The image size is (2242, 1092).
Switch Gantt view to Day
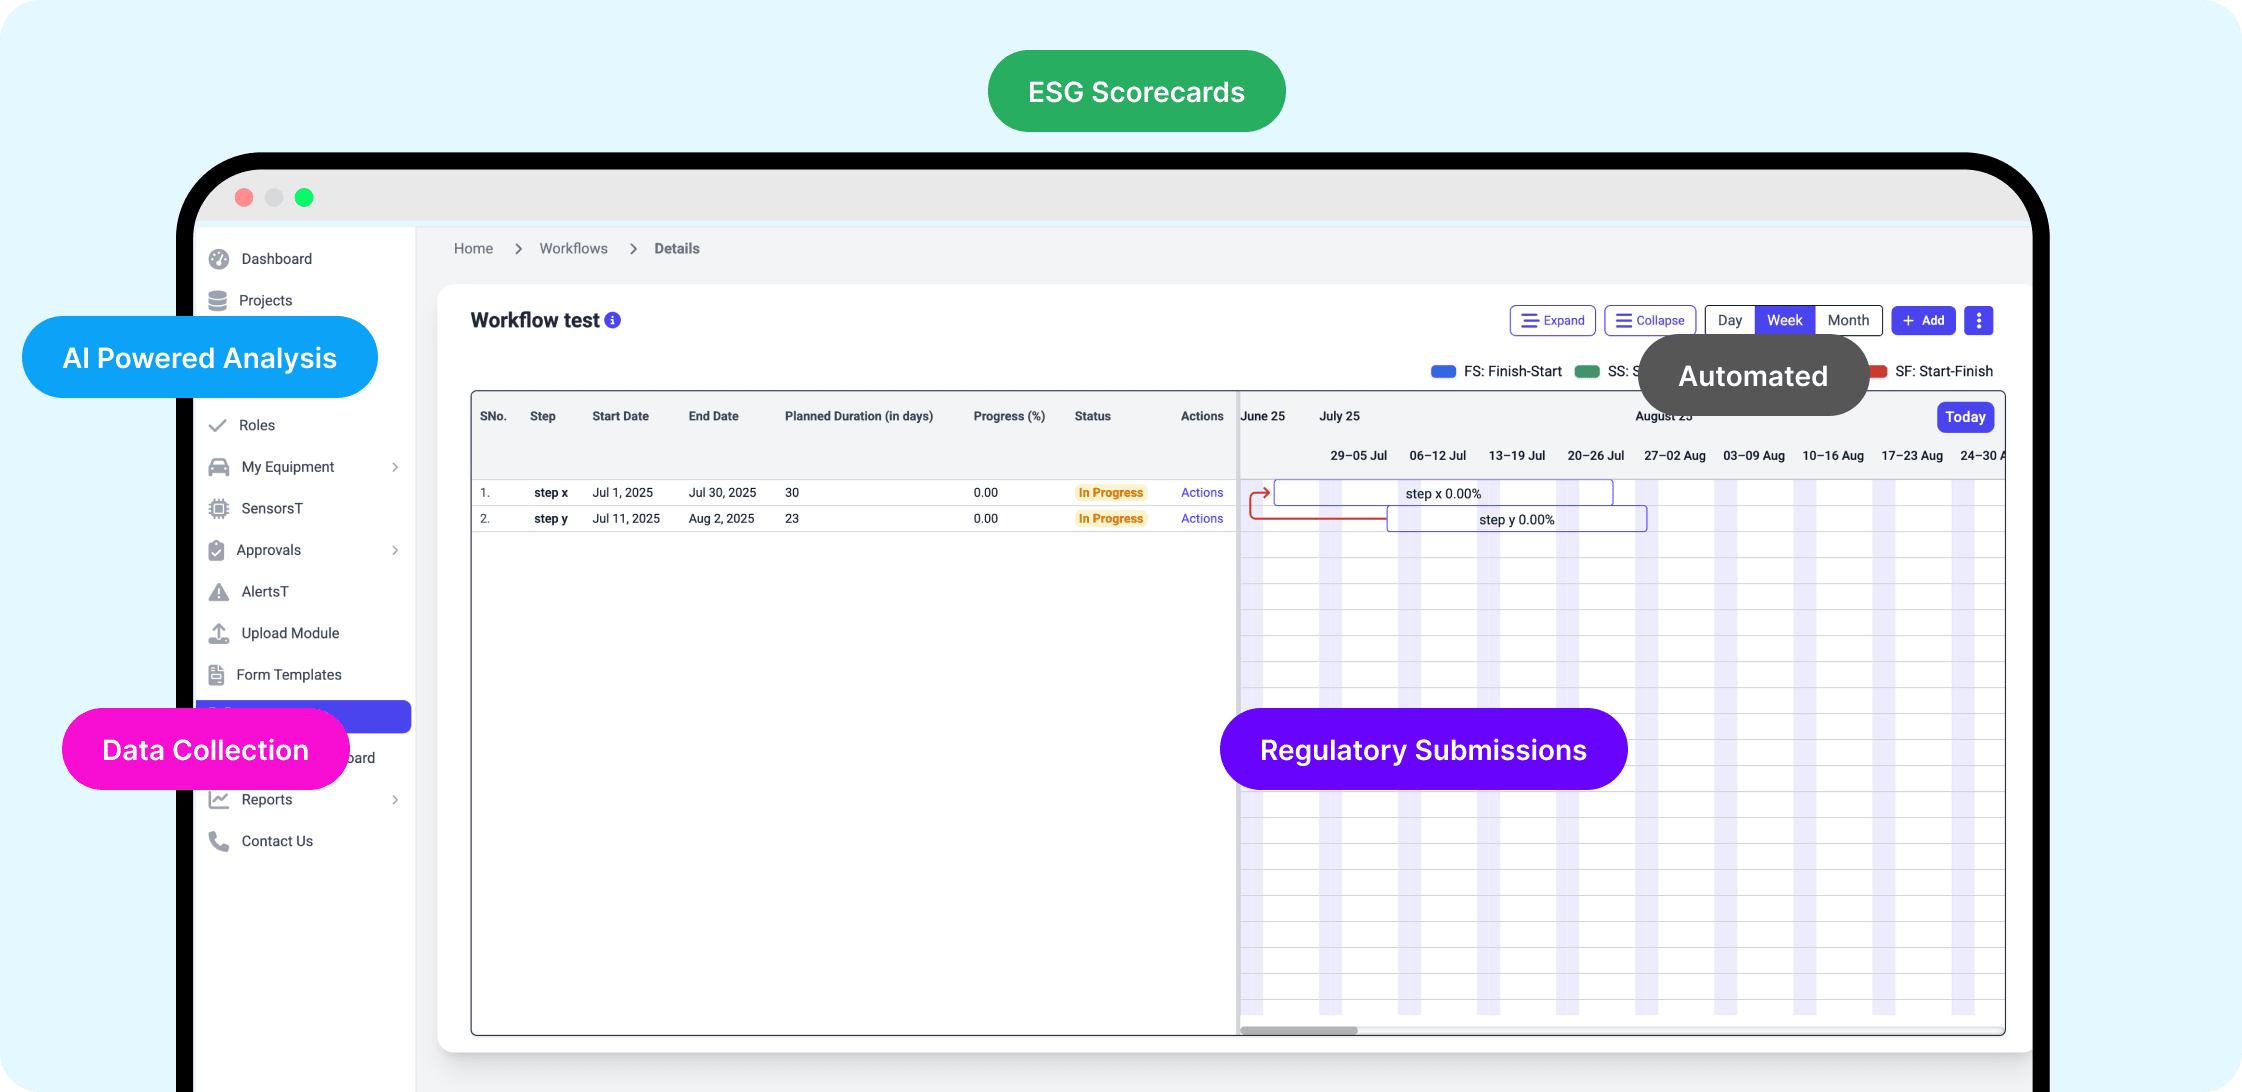[1730, 320]
